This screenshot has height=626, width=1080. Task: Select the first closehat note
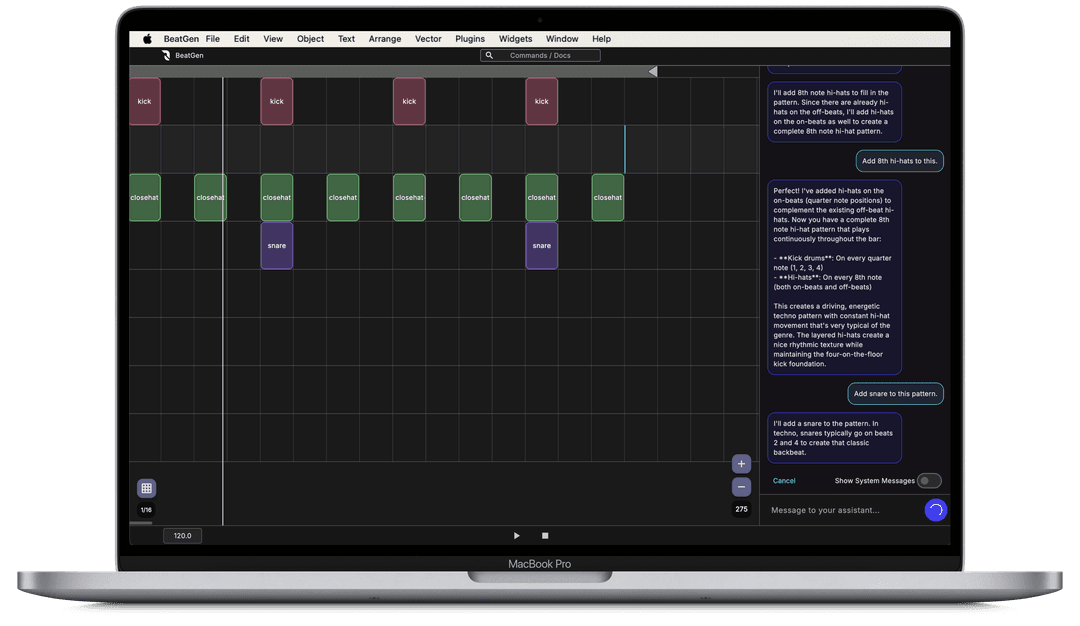tap(145, 198)
